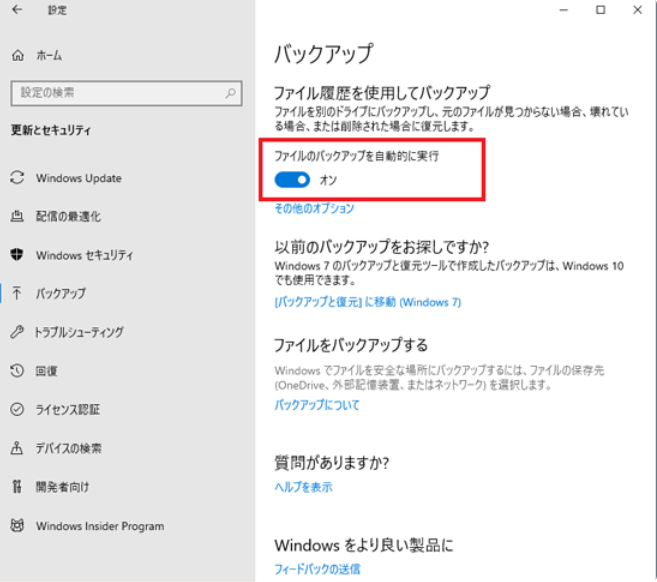Close the settings window

pos(637,10)
